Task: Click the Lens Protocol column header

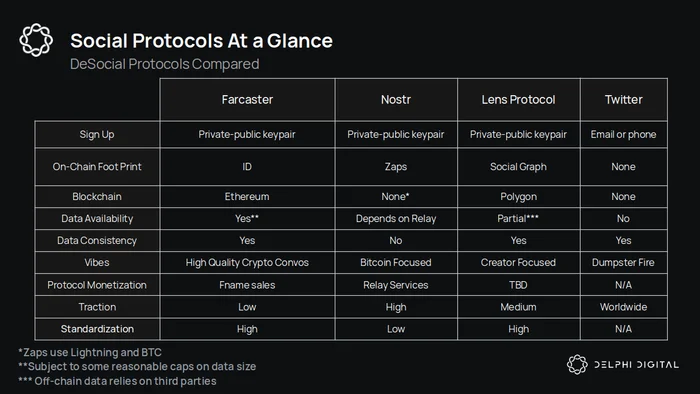Action: (x=518, y=100)
